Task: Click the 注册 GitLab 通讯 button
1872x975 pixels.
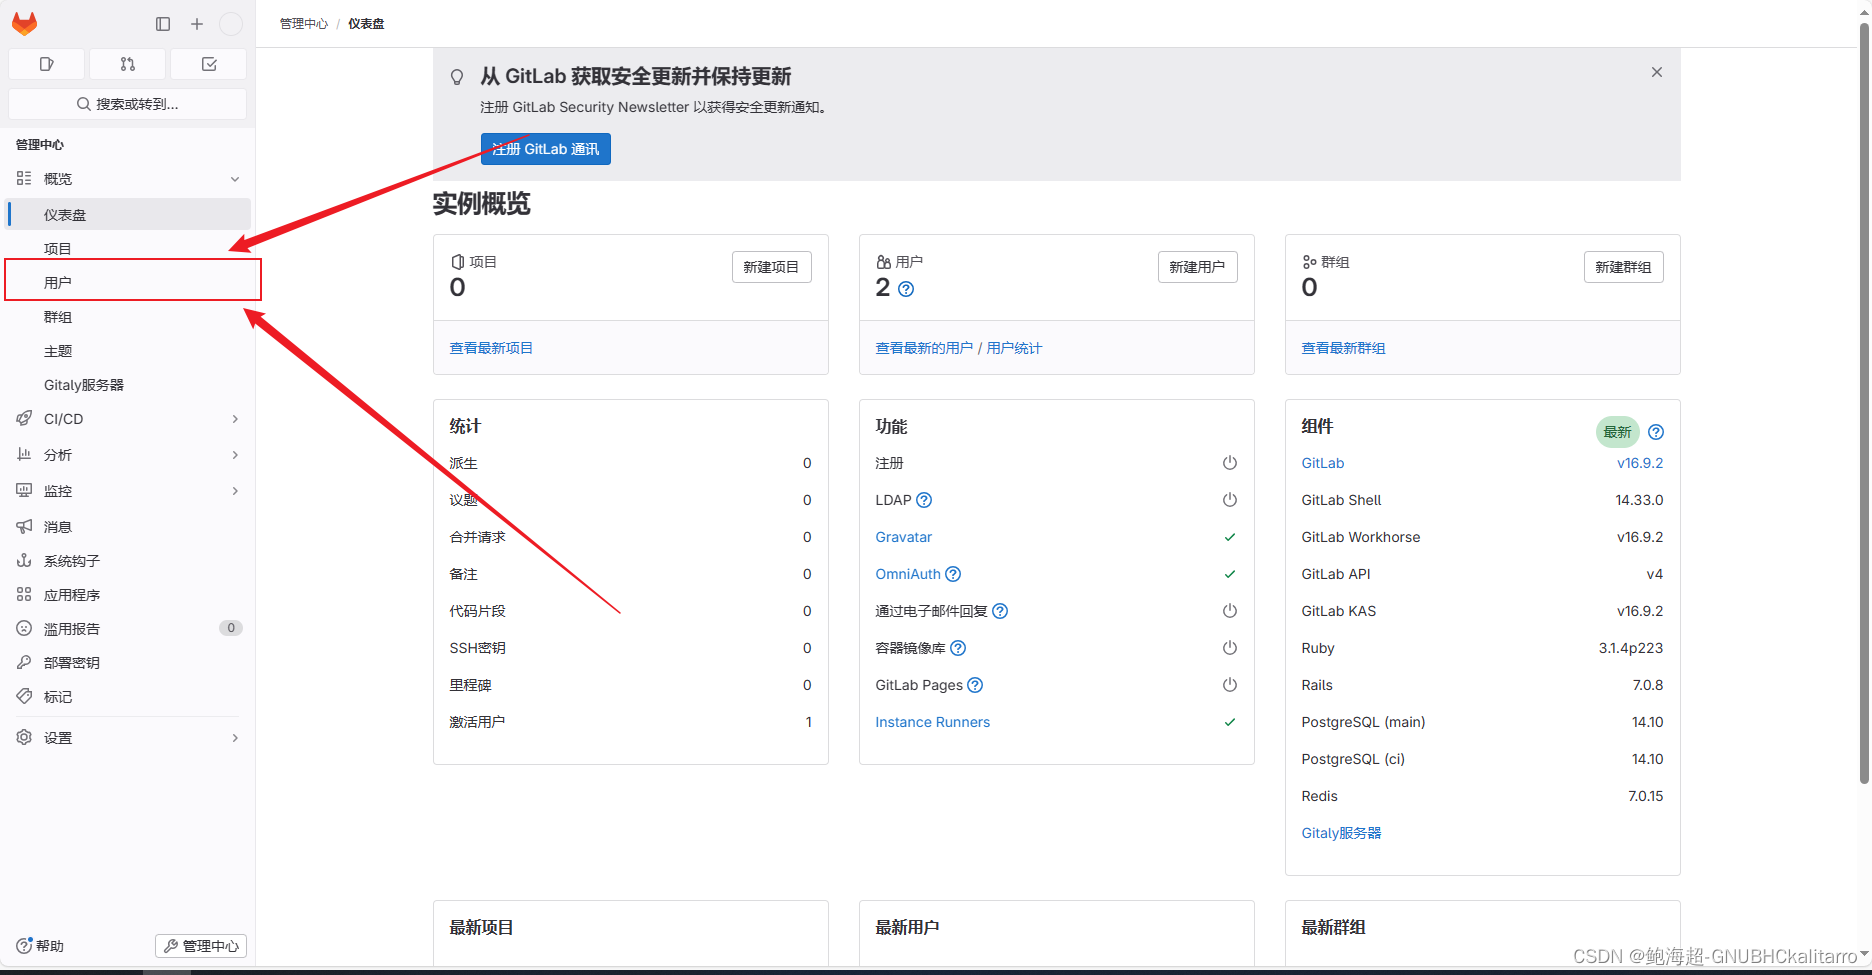Action: [546, 149]
